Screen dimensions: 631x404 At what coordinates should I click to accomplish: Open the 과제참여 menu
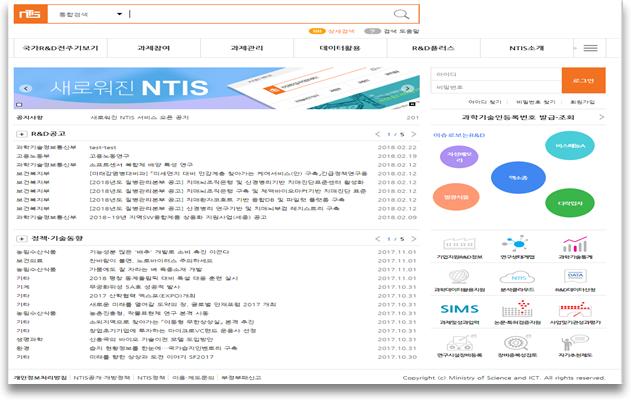[x=155, y=48]
